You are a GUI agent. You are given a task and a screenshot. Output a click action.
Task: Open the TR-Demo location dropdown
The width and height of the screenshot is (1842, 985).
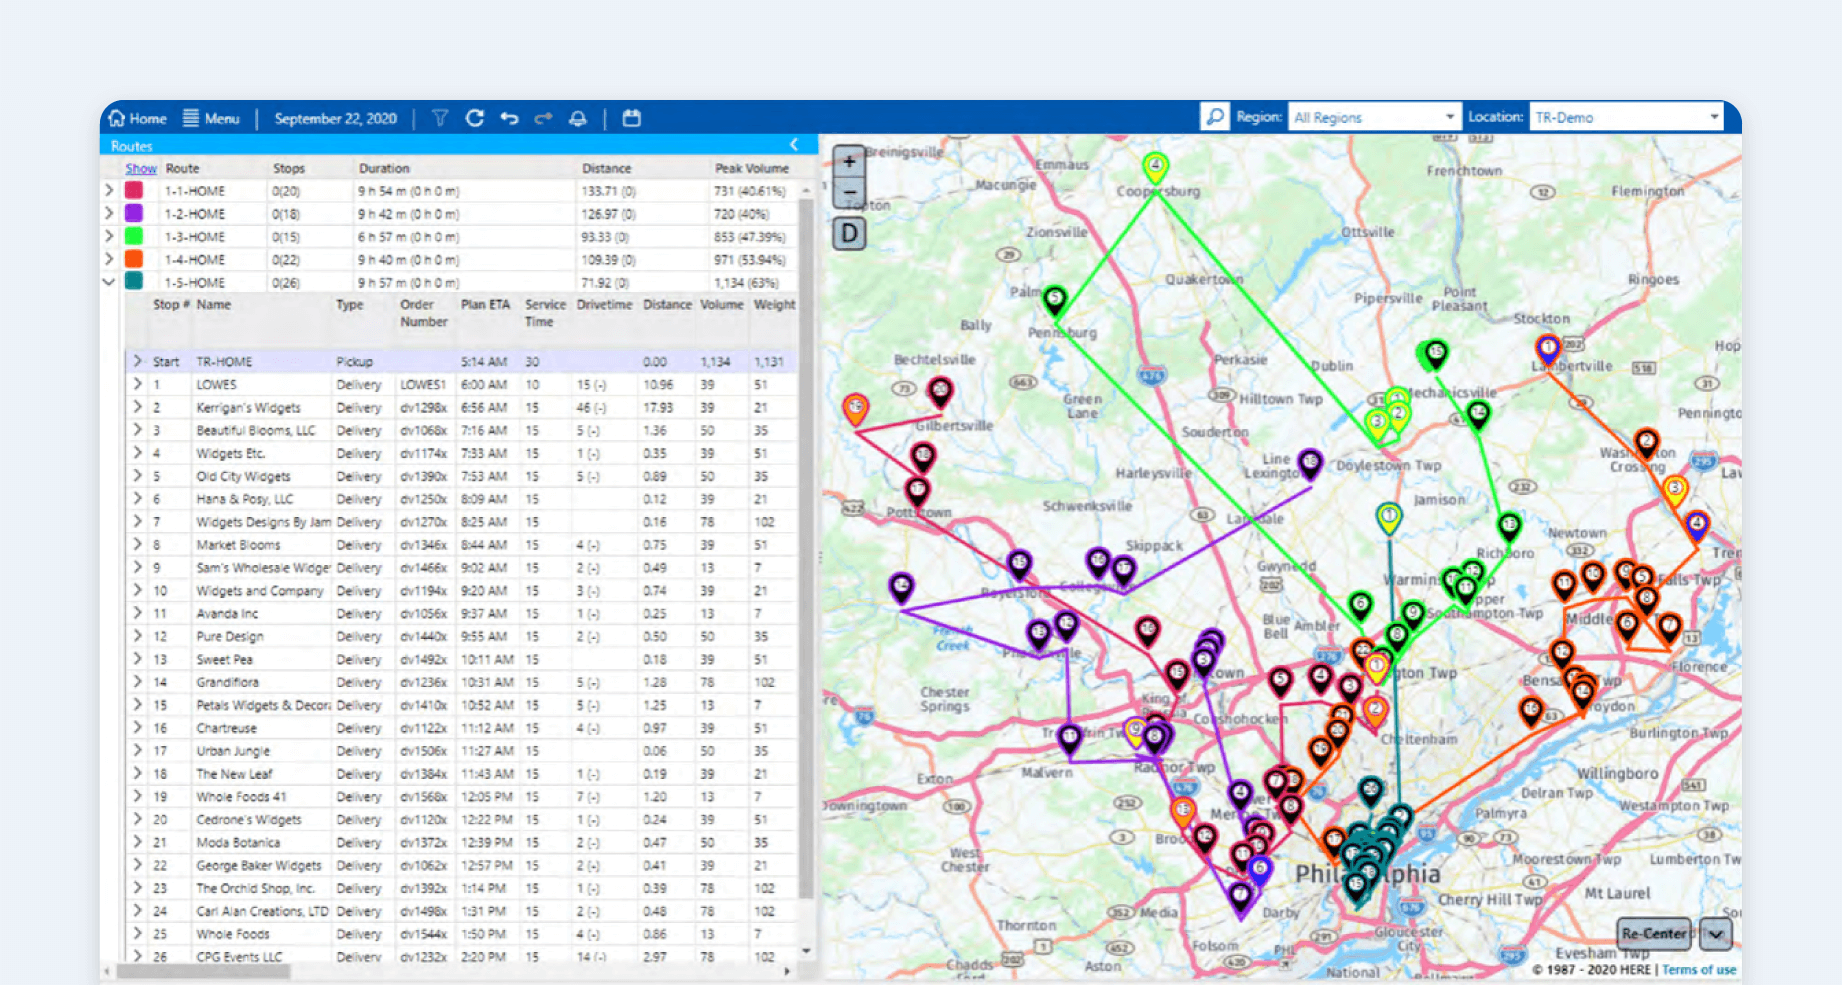pos(1712,116)
